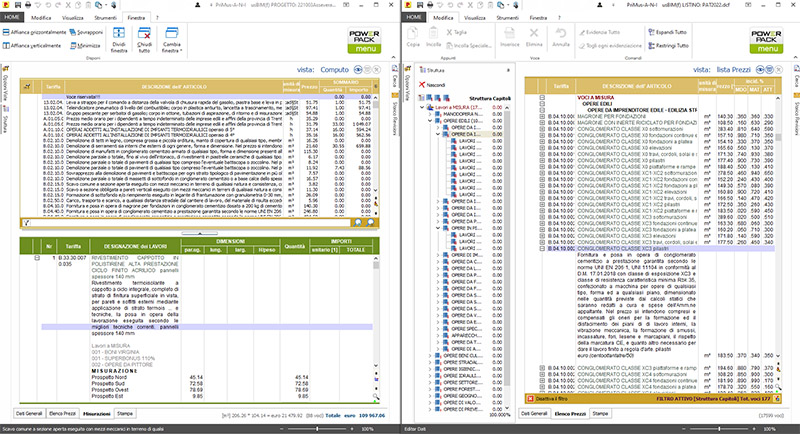Click last Struttura Capitoli toolbar icon
Viewport: 800px width, 434px height.
pos(446,98)
